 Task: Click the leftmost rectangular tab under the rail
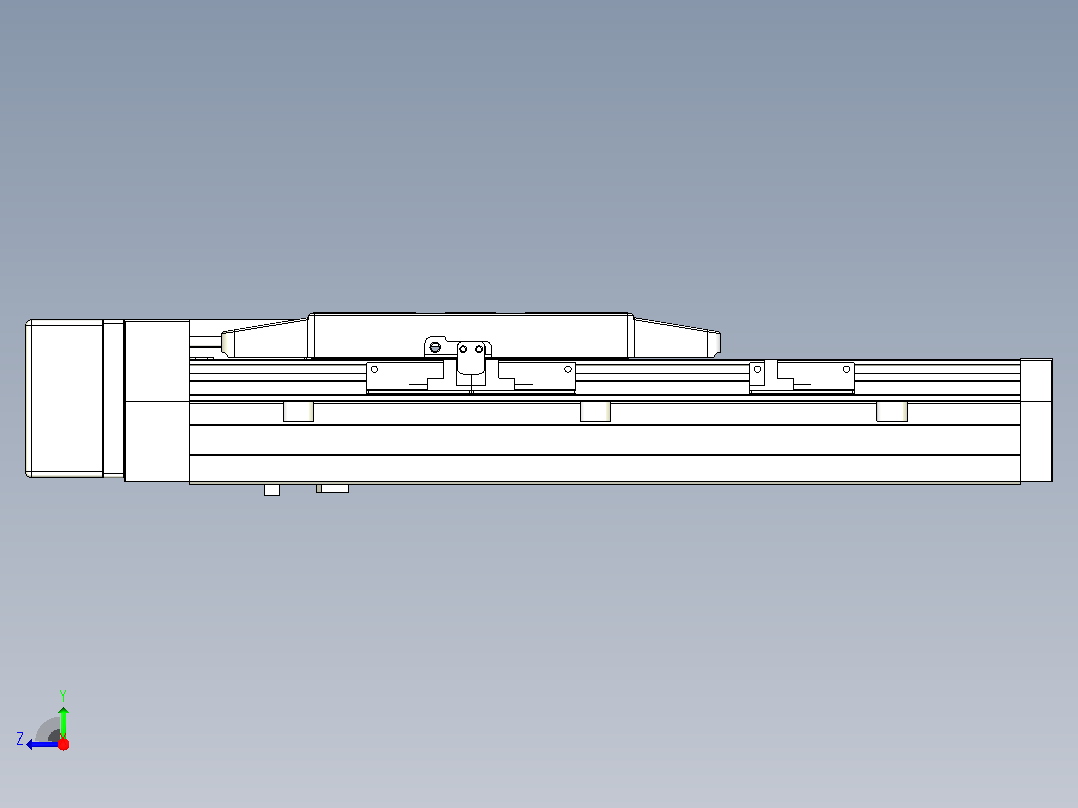tap(298, 411)
